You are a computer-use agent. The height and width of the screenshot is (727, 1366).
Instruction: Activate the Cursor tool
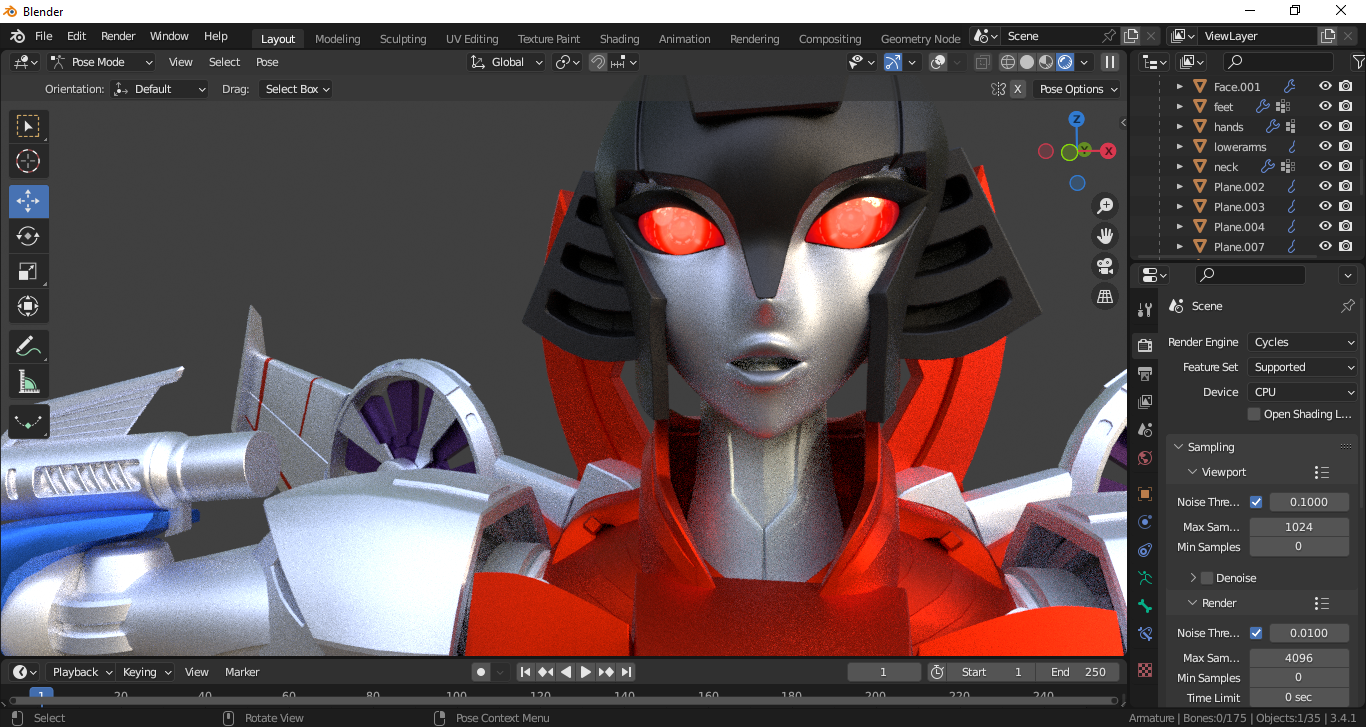point(28,161)
